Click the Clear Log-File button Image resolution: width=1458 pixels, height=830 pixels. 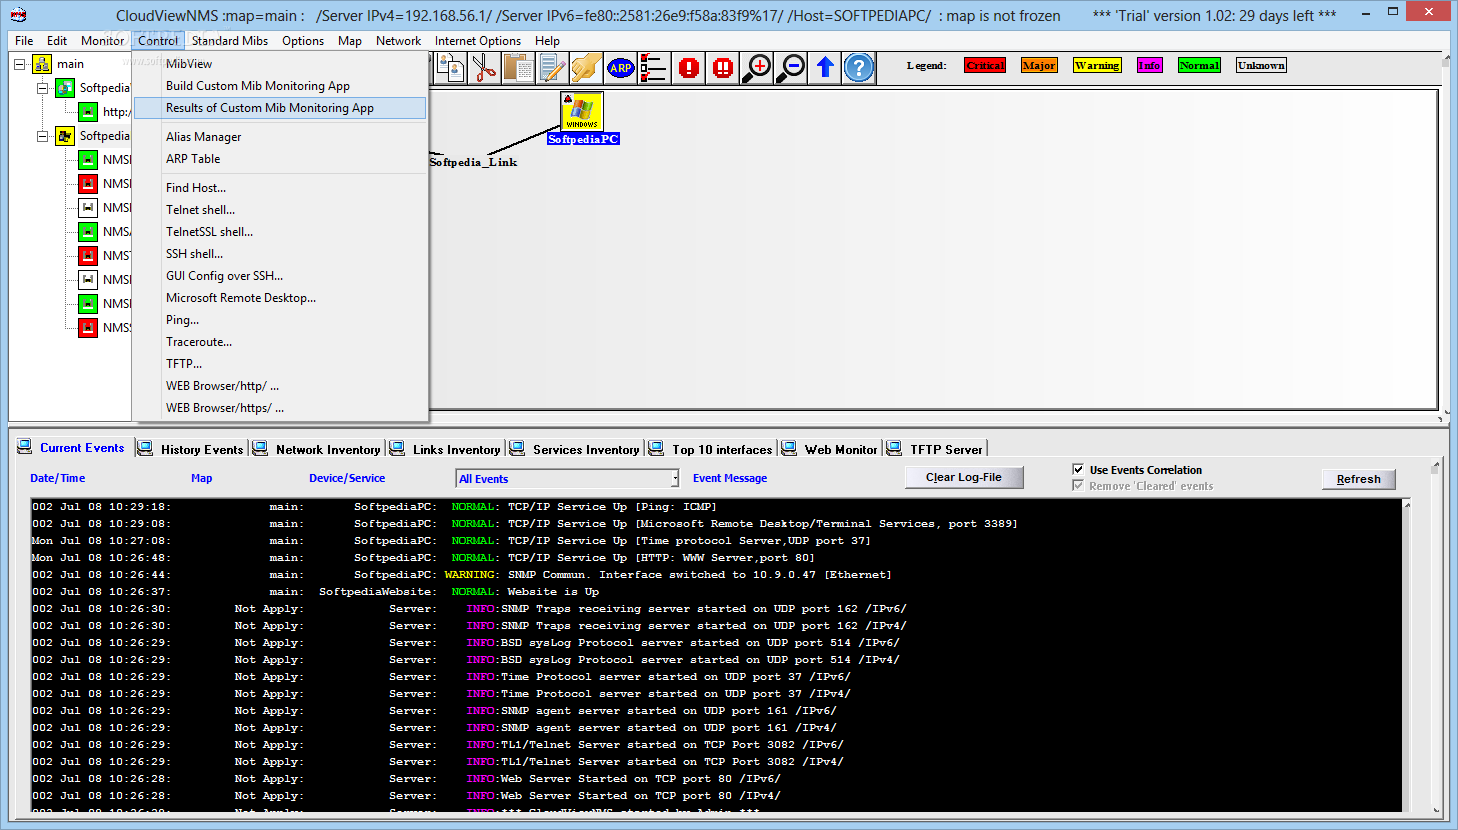tap(964, 477)
